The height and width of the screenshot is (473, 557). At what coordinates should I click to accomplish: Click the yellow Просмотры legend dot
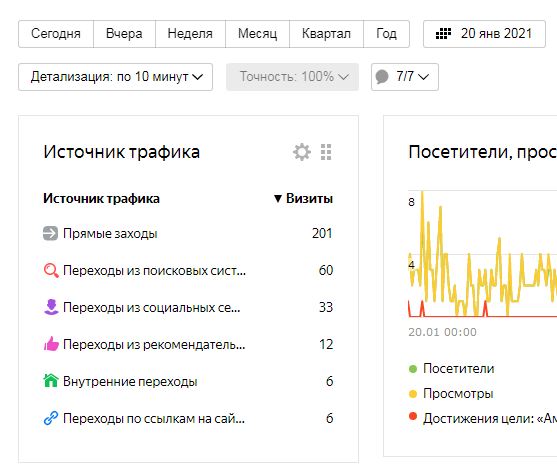click(413, 394)
